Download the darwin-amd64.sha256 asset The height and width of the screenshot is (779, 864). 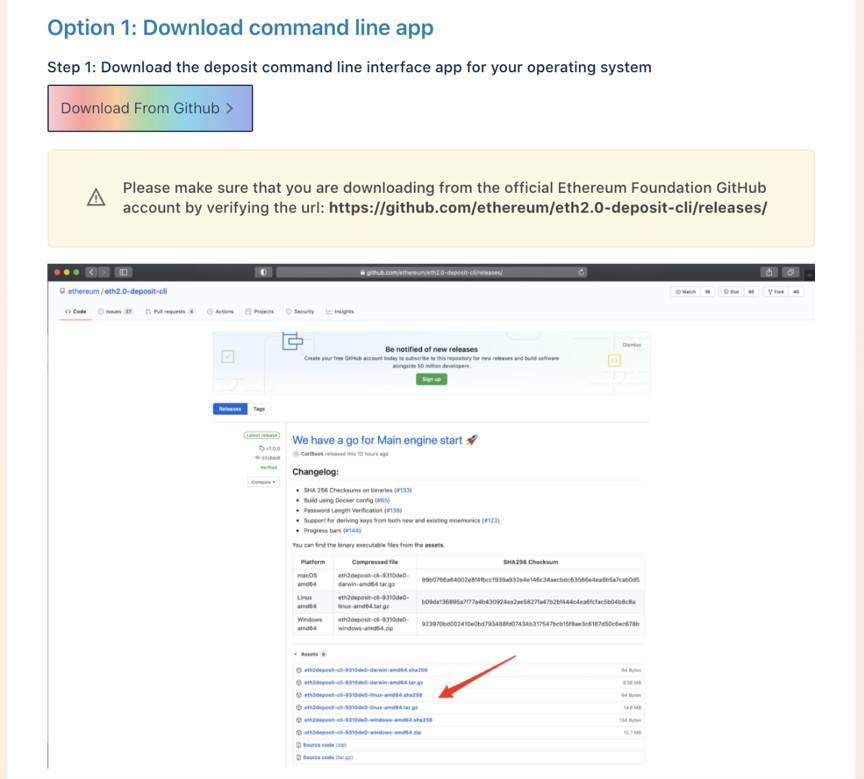[365, 670]
